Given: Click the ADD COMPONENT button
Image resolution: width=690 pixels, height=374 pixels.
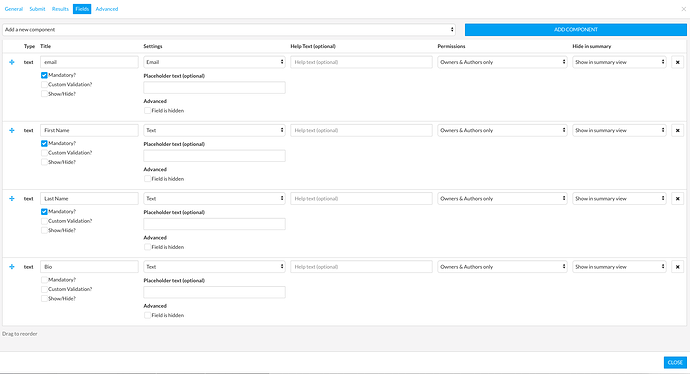Looking at the screenshot, I should point(576,29).
